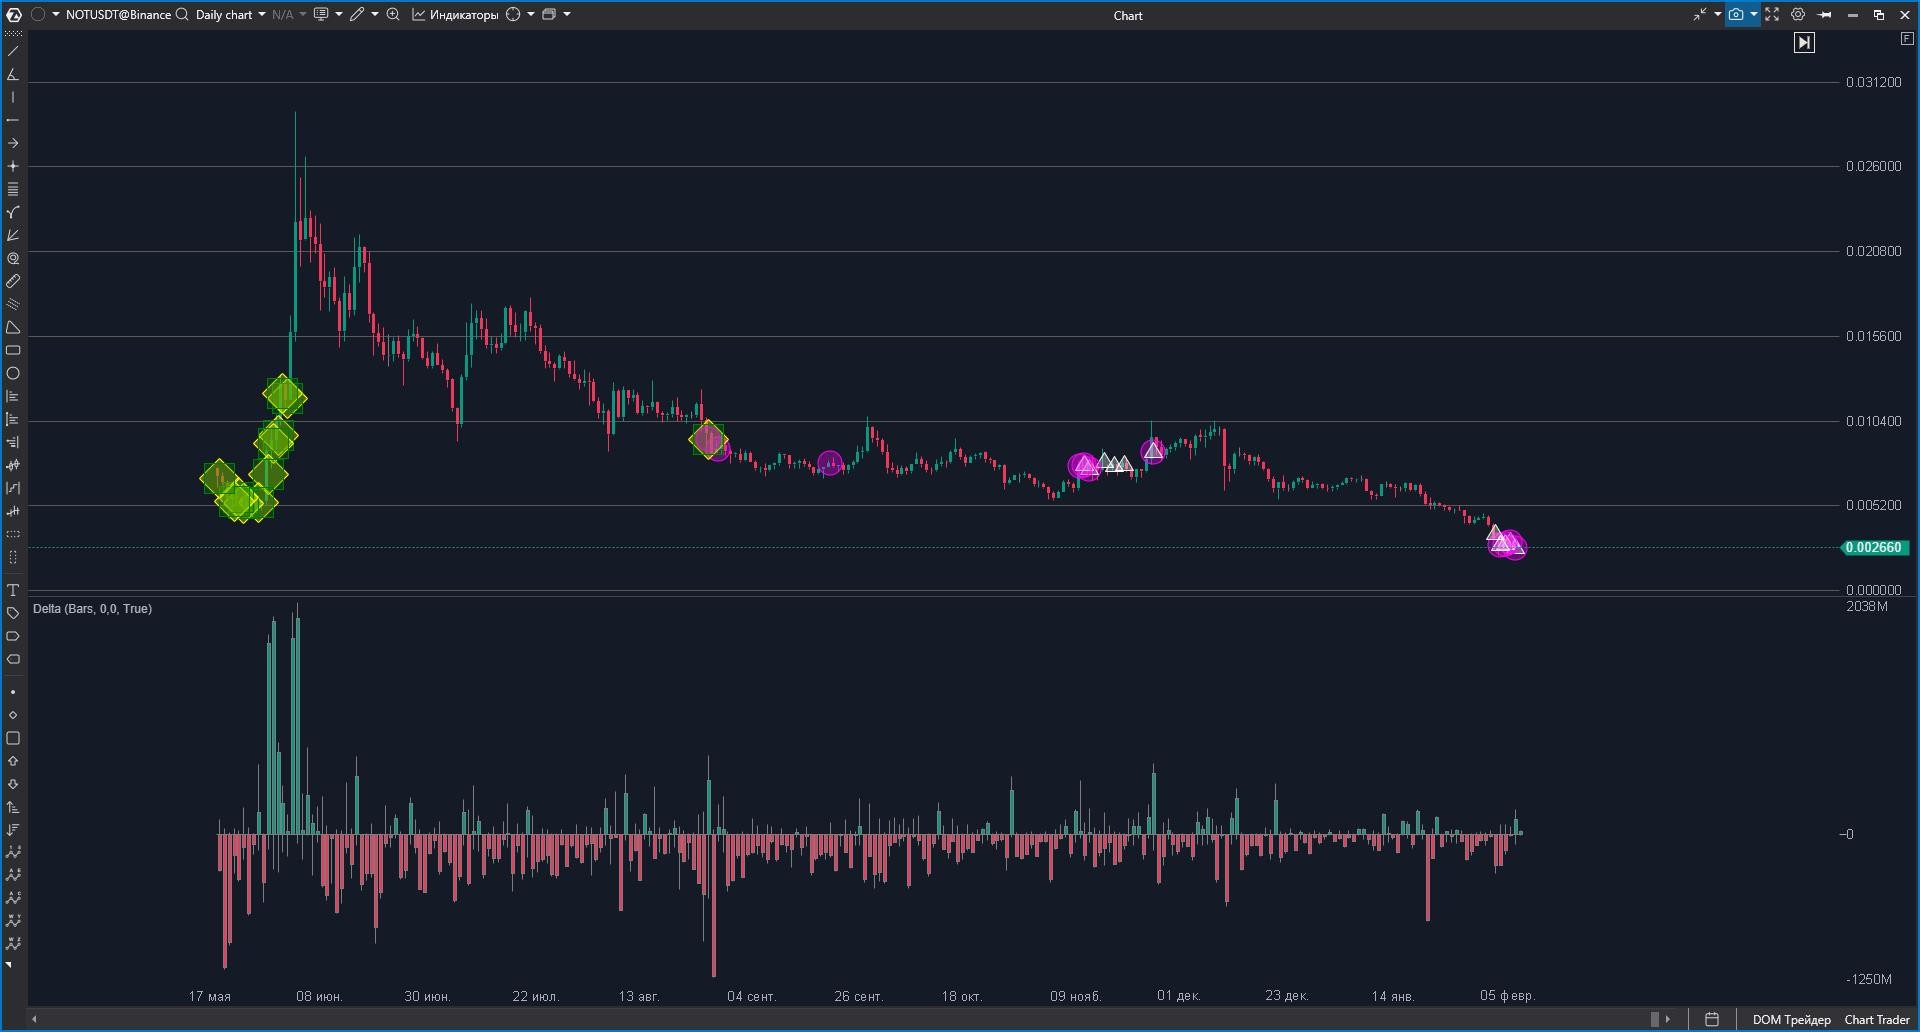The width and height of the screenshot is (1920, 1032).
Task: Click the current price label 0.002660
Action: coord(1874,548)
